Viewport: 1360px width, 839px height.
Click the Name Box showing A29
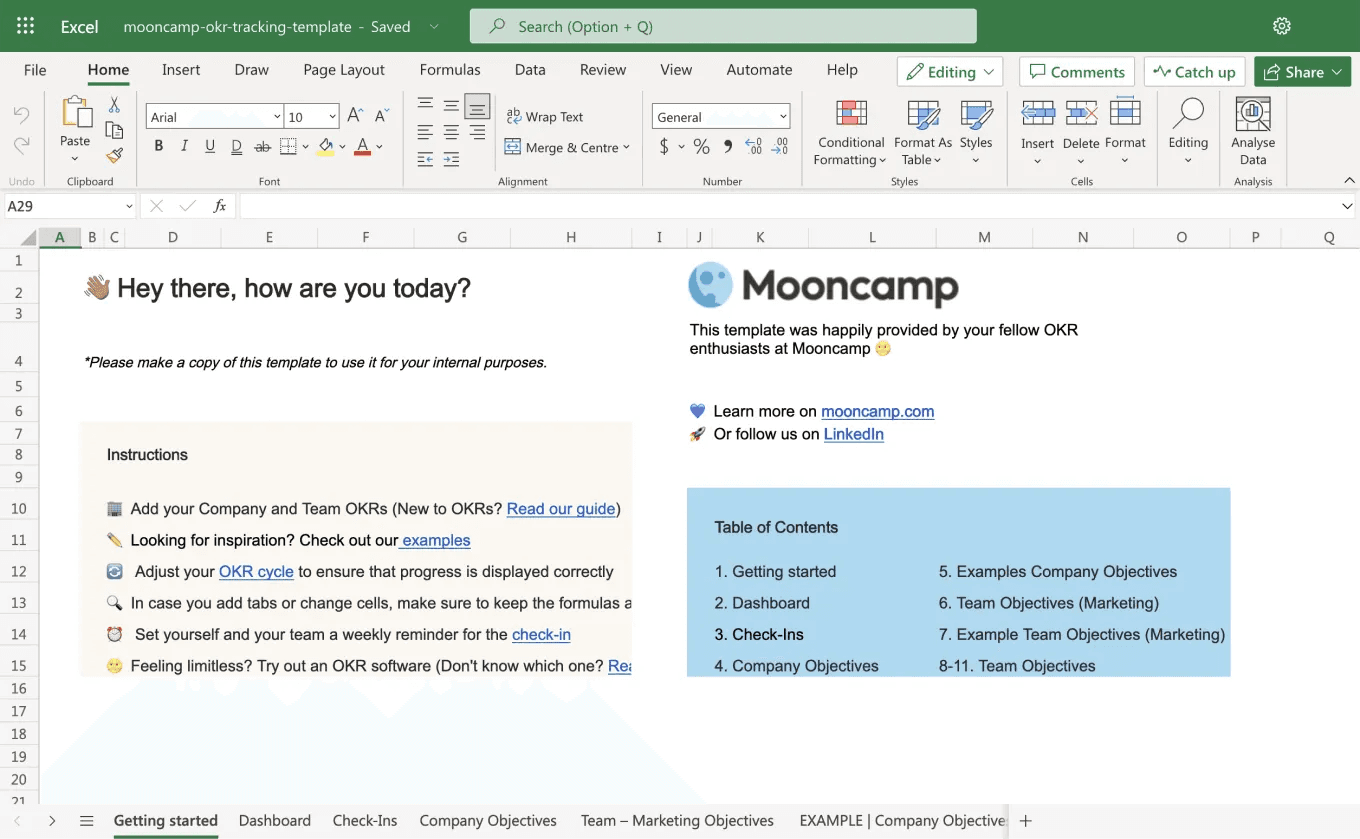click(x=60, y=205)
